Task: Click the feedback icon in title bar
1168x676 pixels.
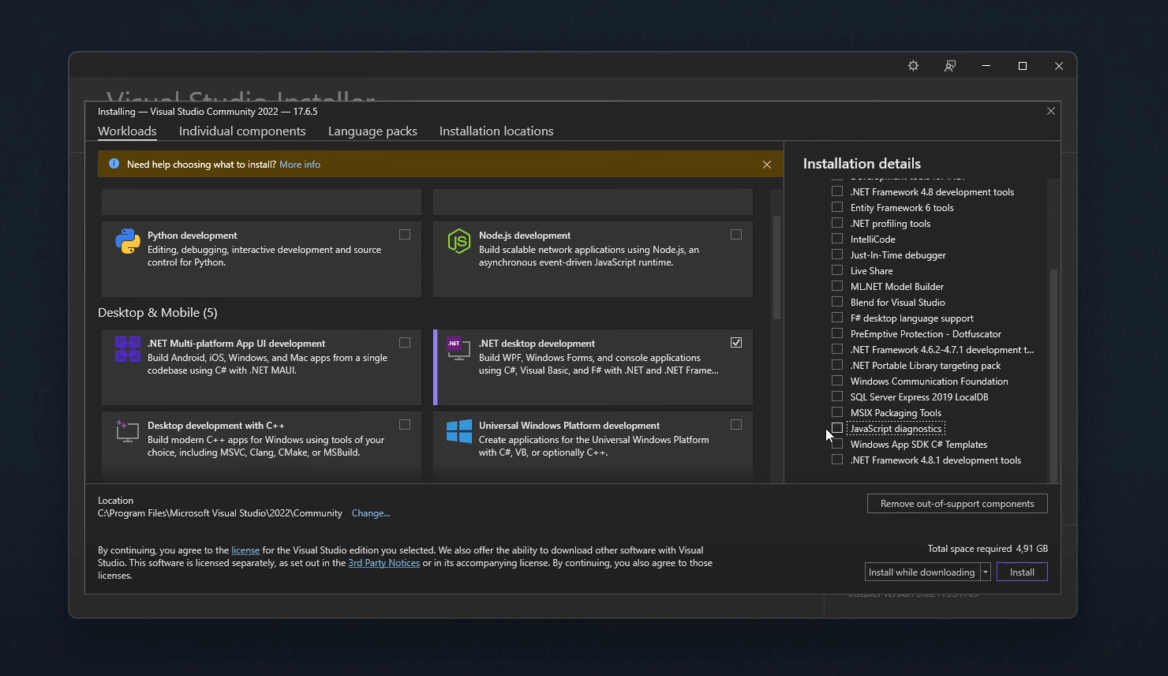Action: pos(950,66)
